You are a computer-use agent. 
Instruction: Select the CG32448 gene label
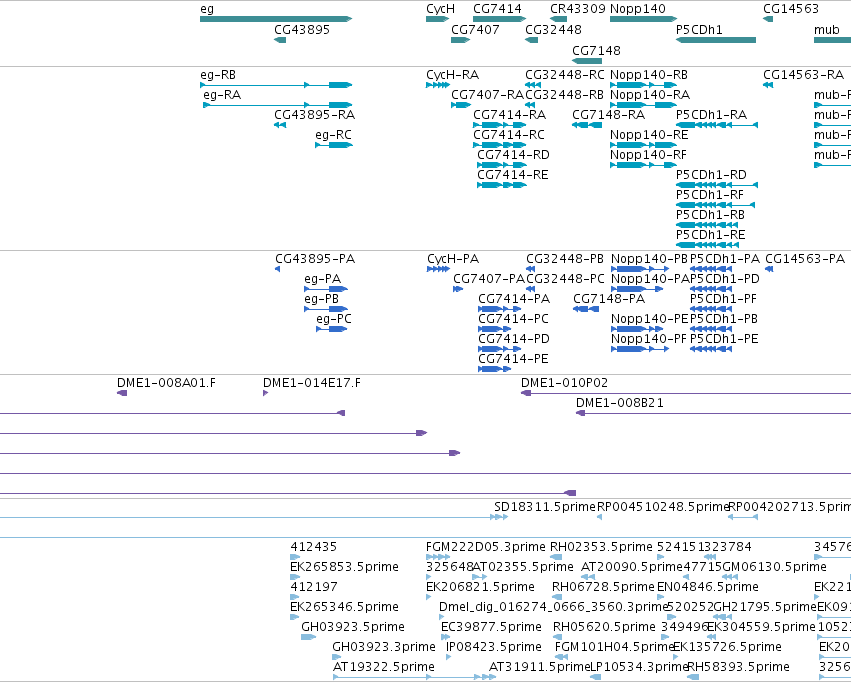tap(553, 30)
